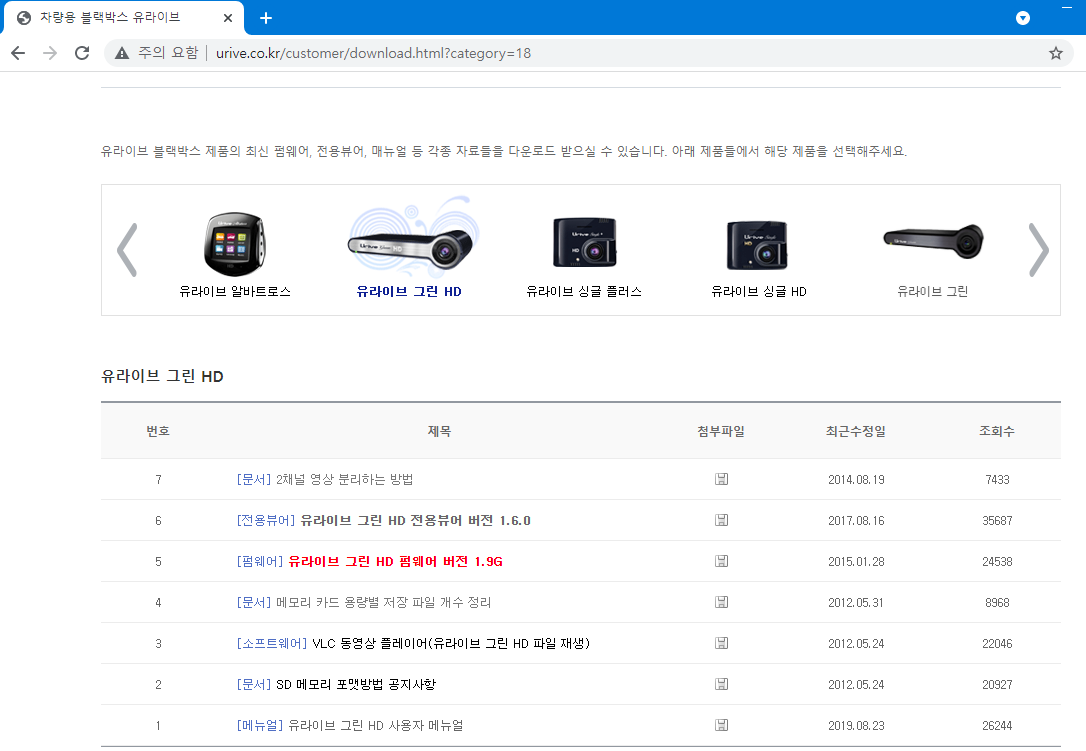Show next products with right carousel arrow
Screen dimensions: 1086x751
1039,250
